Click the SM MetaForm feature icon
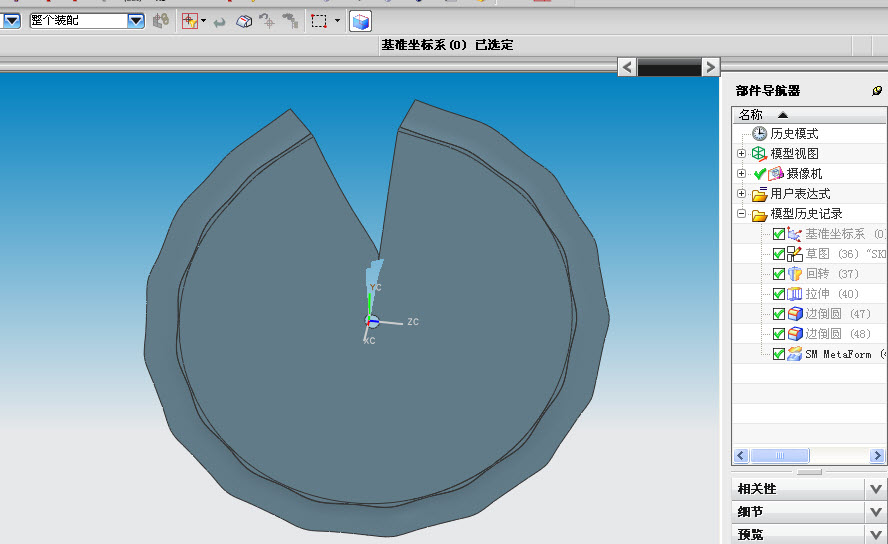 (795, 354)
